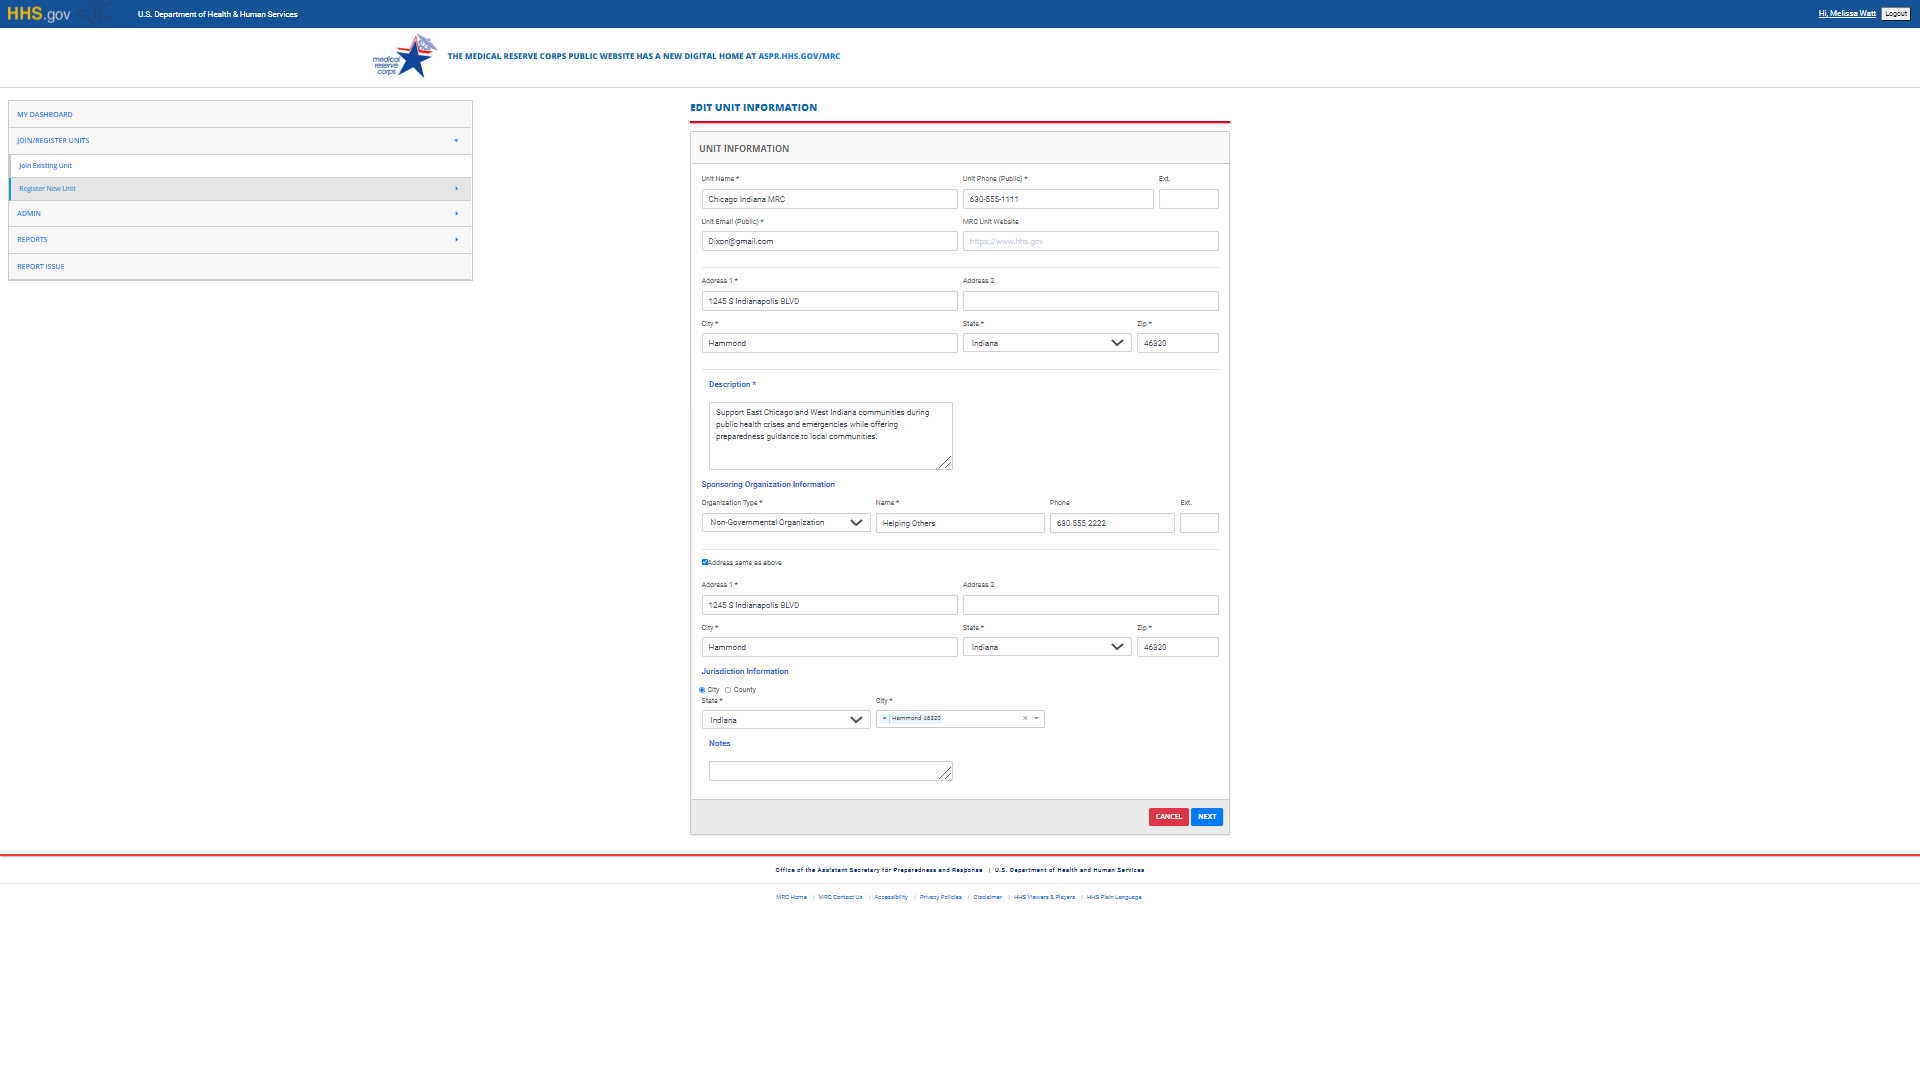Open the unit address State dropdown

coord(1046,343)
